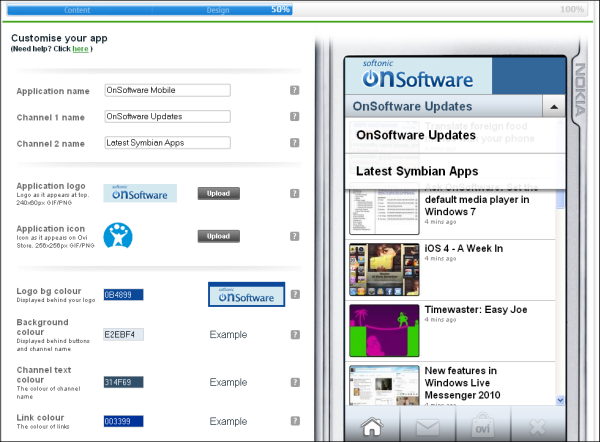Click the Application name text field
Viewport: 600px width, 442px height.
[x=167, y=90]
